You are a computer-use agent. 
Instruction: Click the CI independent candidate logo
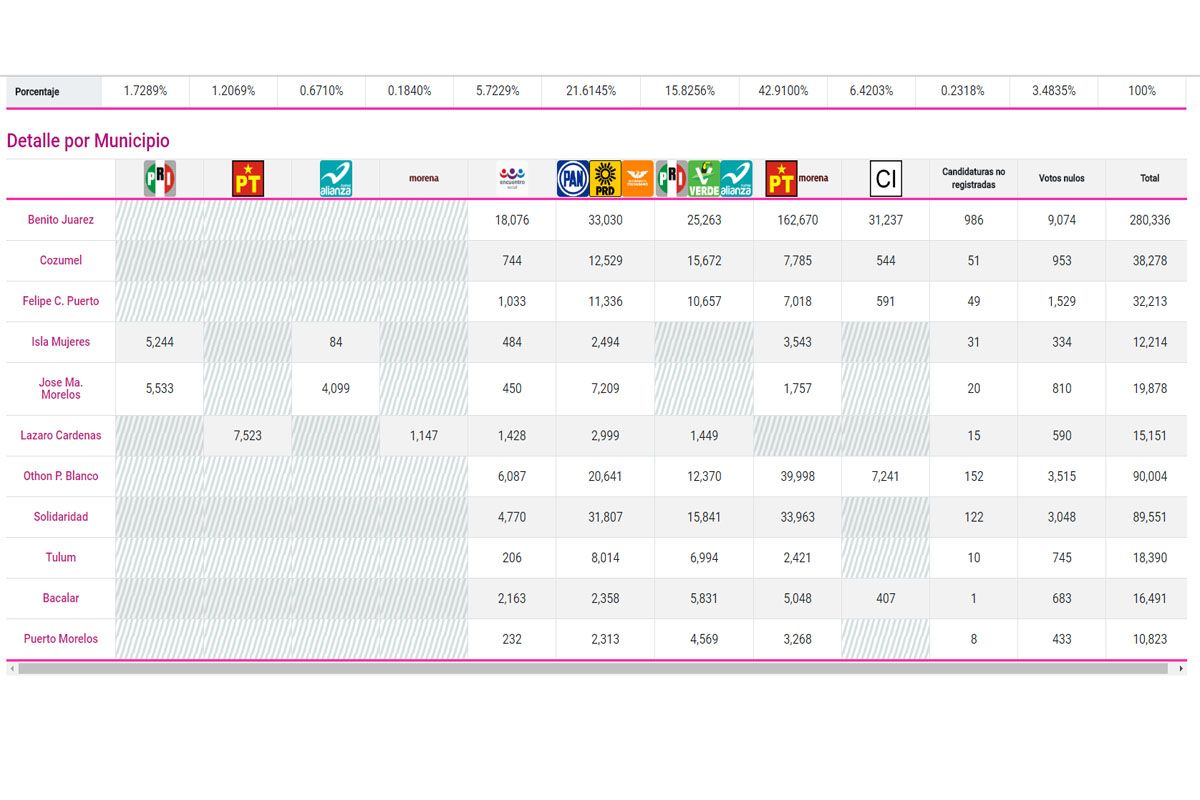pyautogui.click(x=886, y=178)
